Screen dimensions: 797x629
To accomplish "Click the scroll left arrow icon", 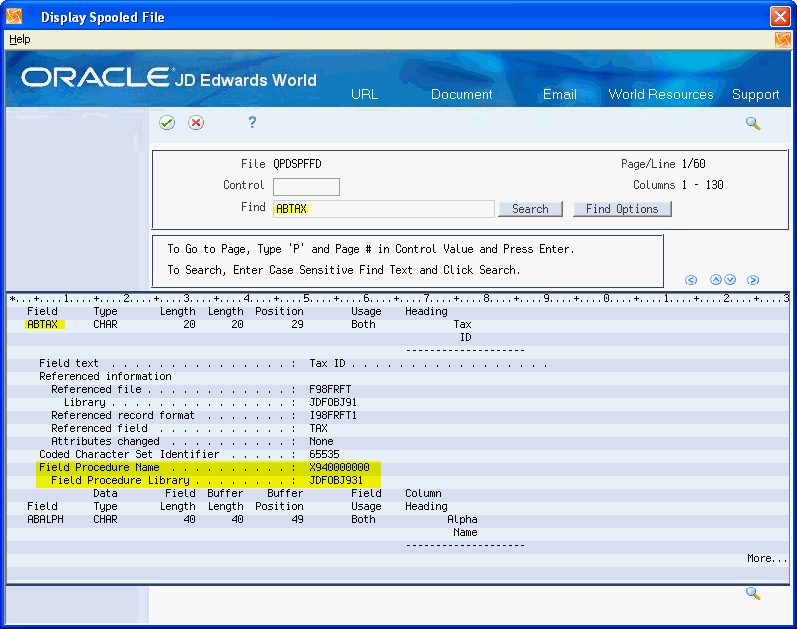I will 691,280.
